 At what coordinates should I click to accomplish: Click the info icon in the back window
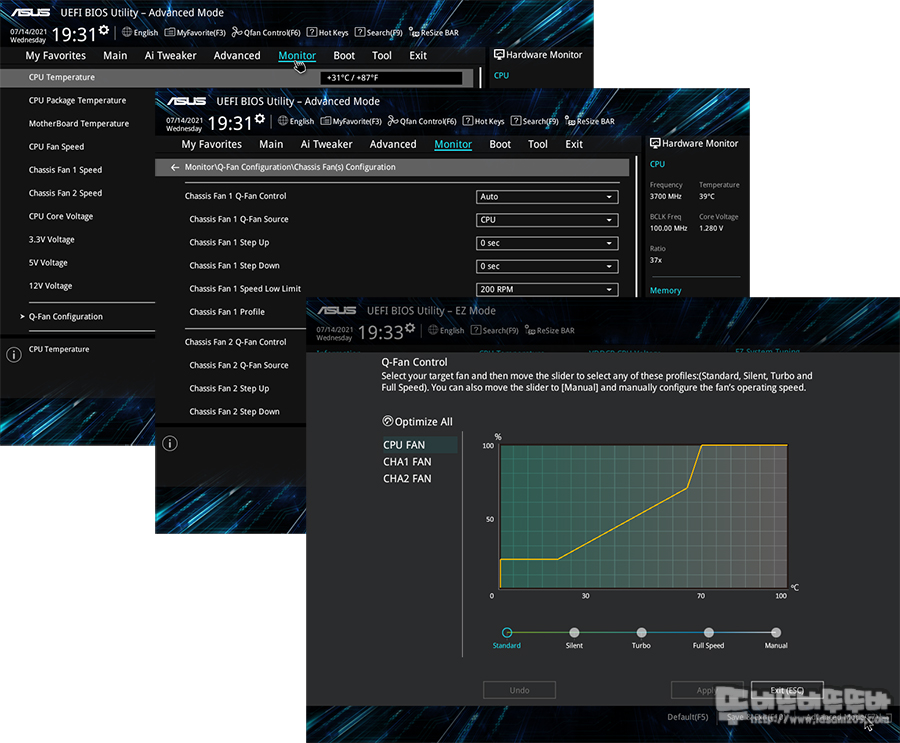point(14,355)
